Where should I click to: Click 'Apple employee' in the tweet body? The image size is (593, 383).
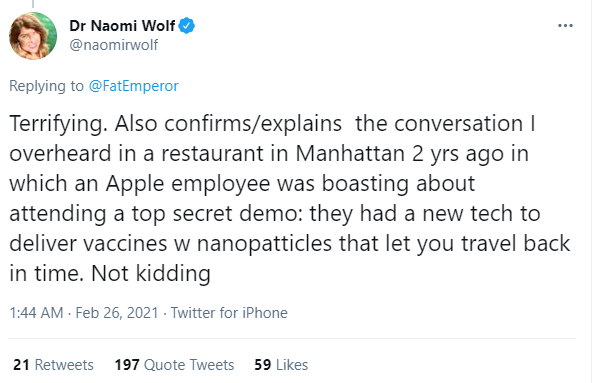[188, 184]
